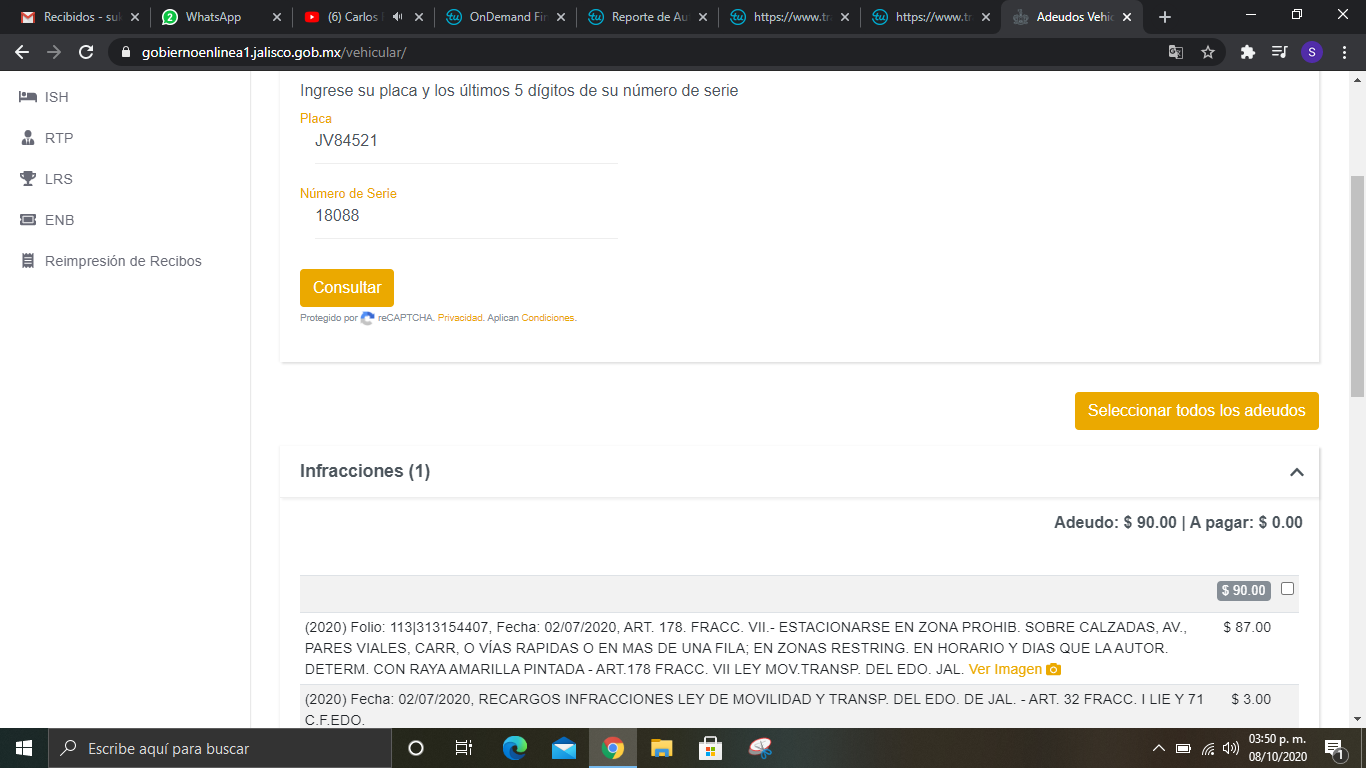Open the Chrome extensions puzzle icon

pos(1247,52)
